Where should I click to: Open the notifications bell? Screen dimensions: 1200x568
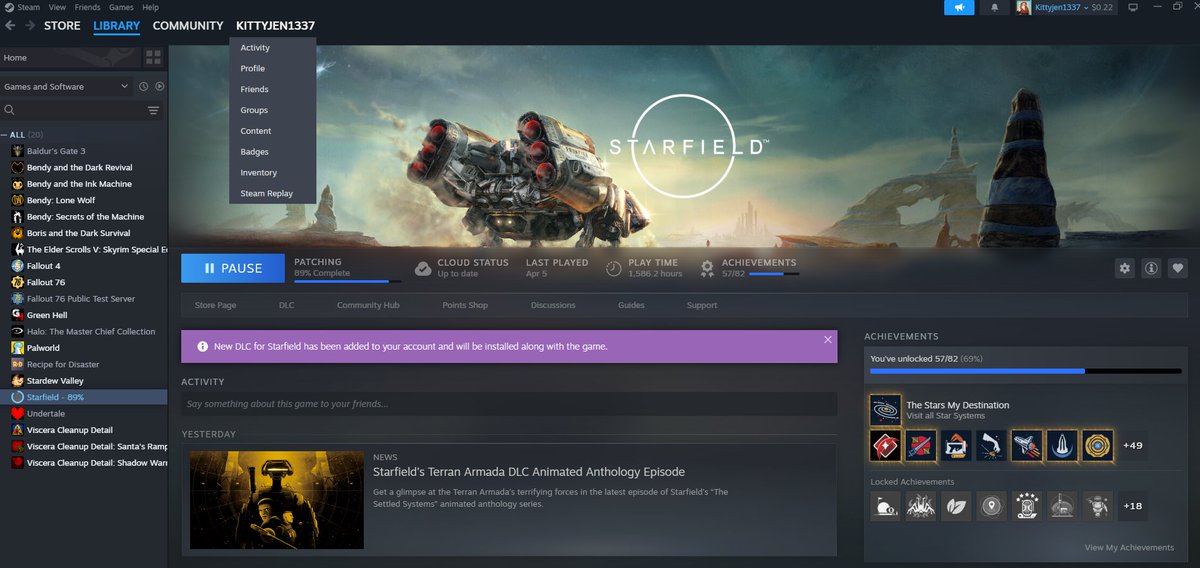coord(994,7)
